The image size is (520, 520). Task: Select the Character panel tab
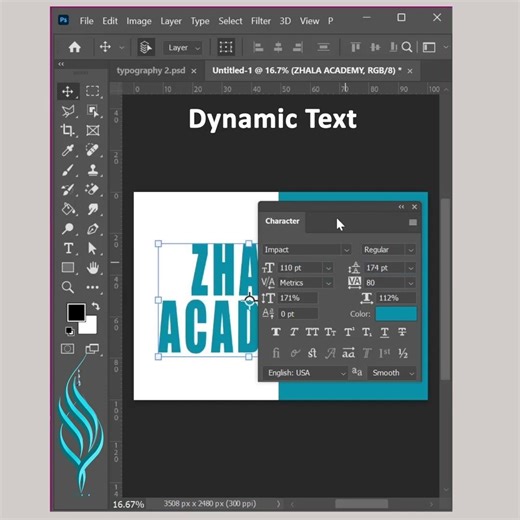tap(282, 221)
